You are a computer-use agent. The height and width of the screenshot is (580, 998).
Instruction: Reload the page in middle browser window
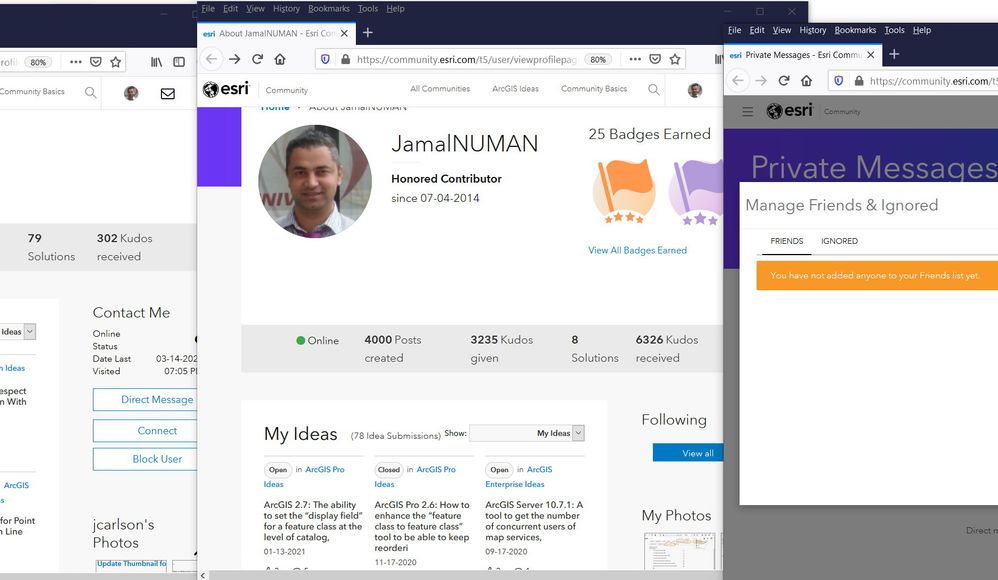[x=257, y=59]
